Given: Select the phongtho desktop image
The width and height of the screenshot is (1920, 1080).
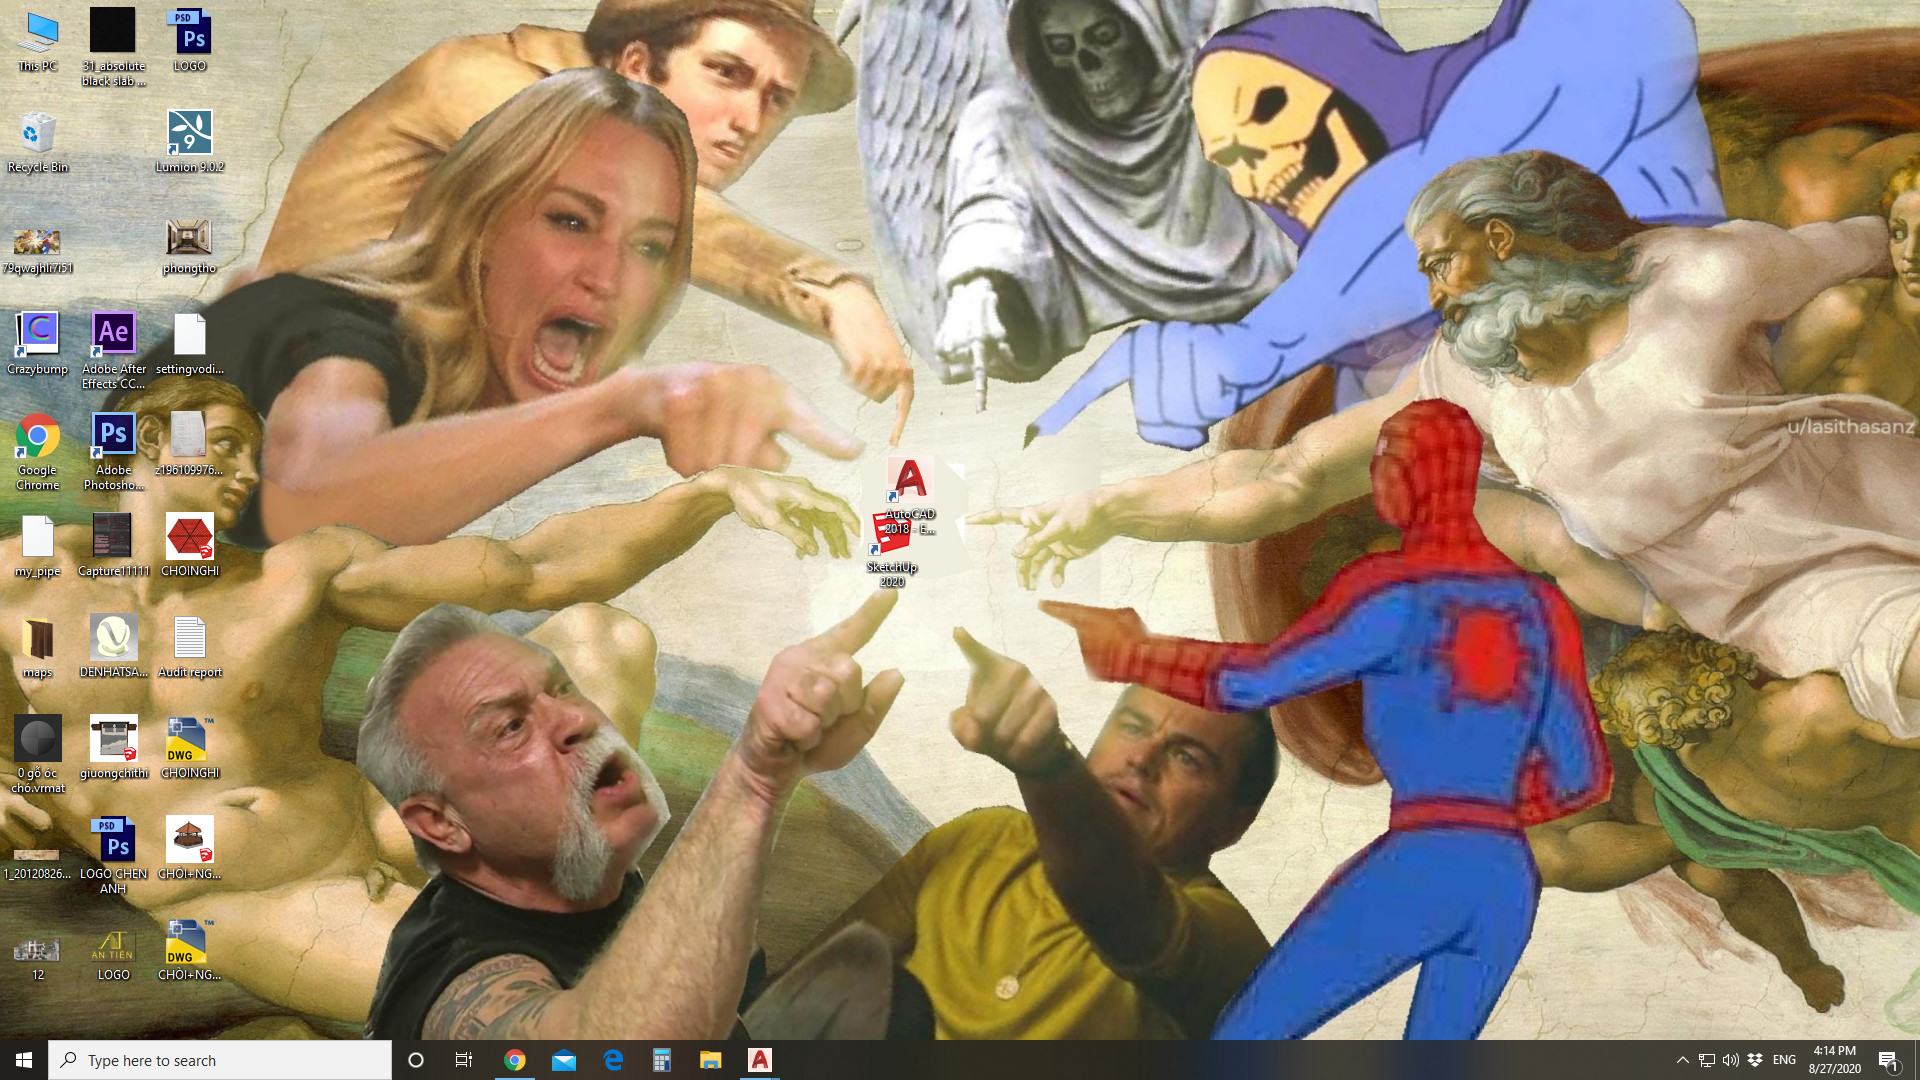Looking at the screenshot, I should pos(190,246).
